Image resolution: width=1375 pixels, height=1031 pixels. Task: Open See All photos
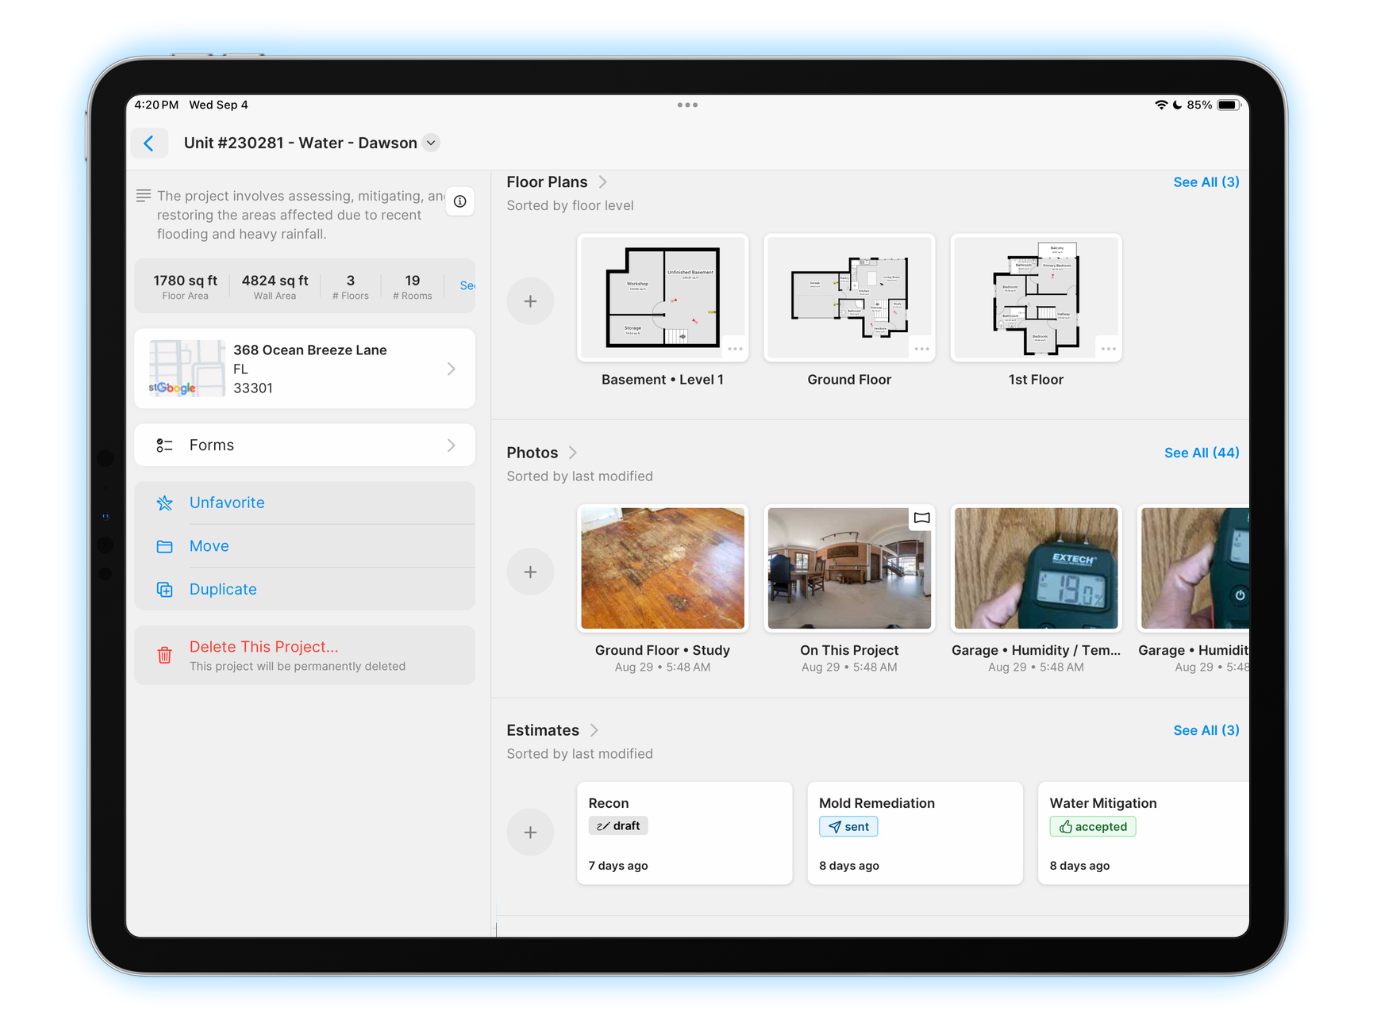pos(1201,452)
